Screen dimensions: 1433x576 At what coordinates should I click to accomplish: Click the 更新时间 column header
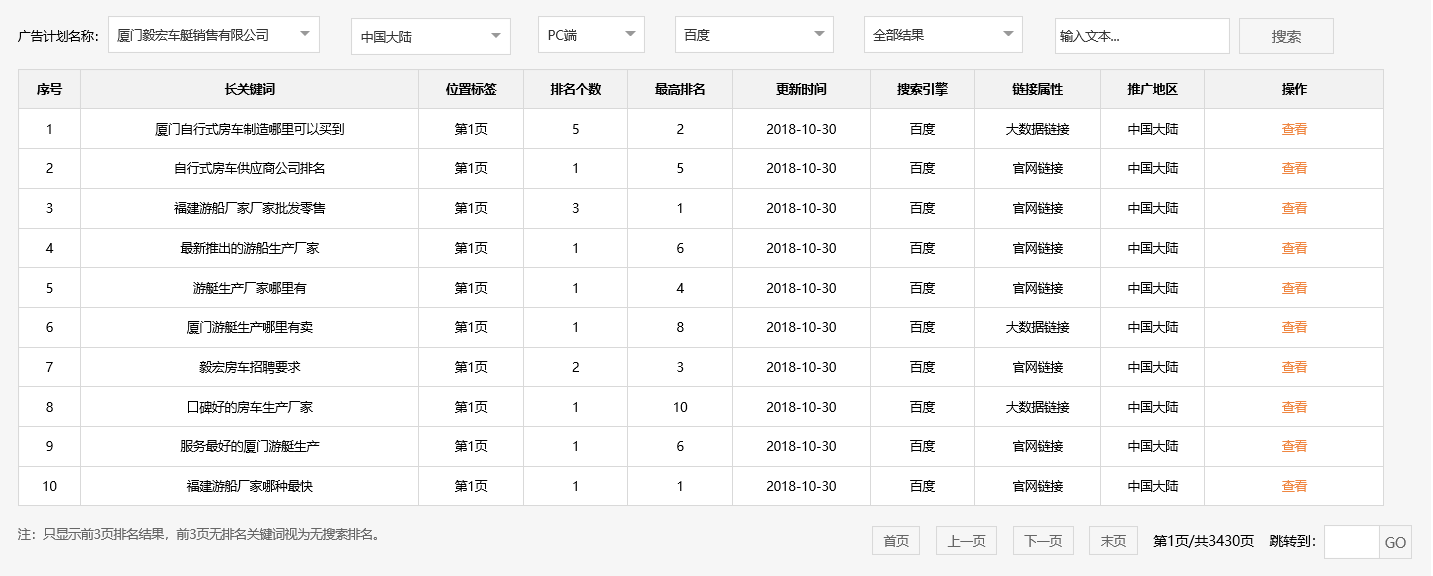tap(800, 89)
